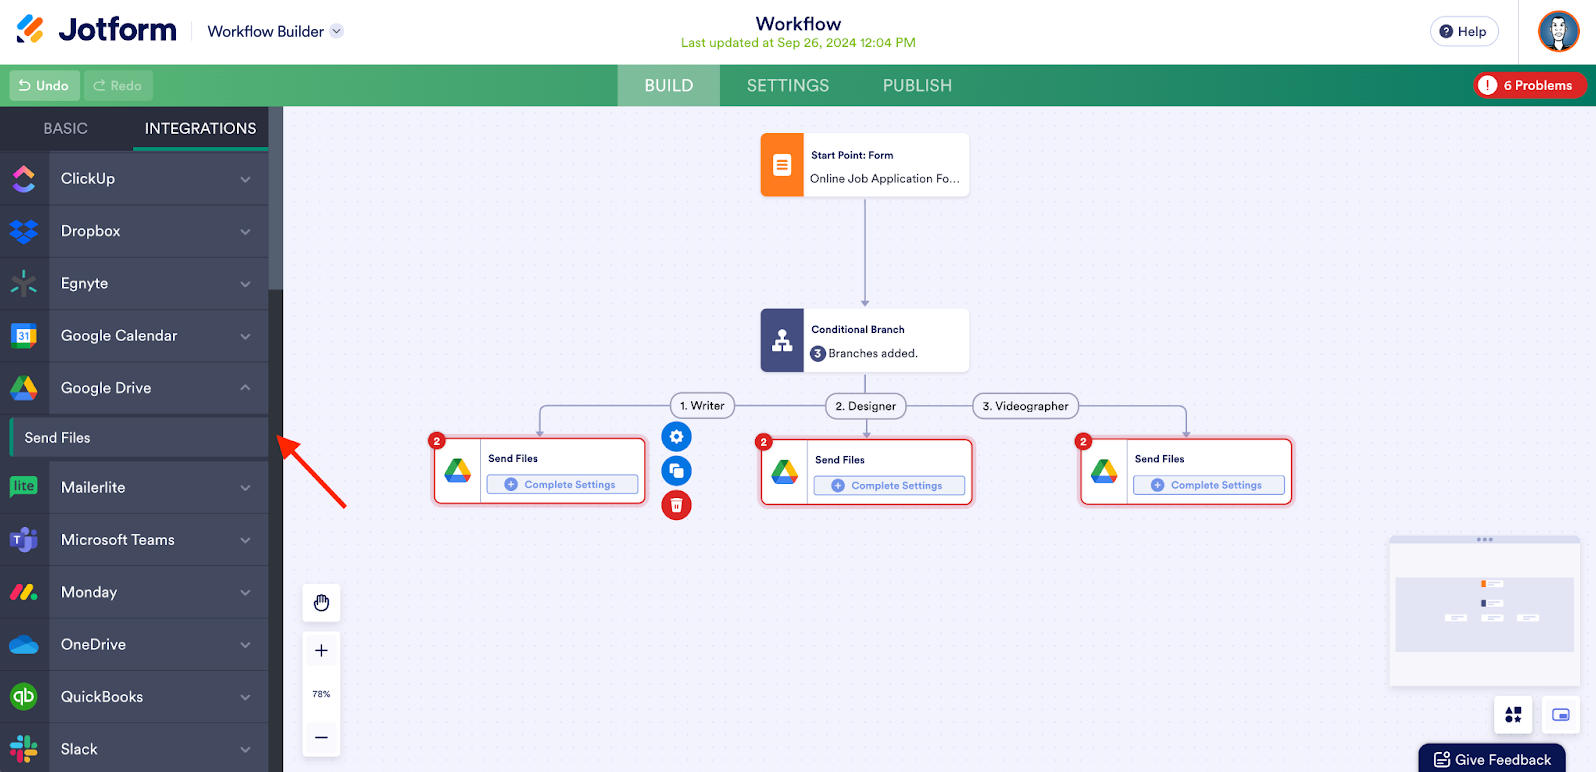This screenshot has width=1596, height=772.
Task: Zoom in with the plus button
Action: (x=321, y=651)
